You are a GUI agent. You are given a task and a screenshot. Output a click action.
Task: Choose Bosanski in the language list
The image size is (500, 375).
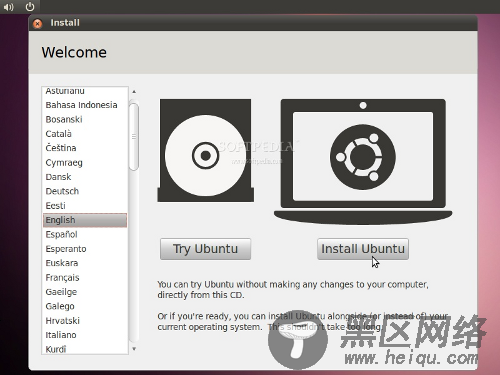(x=85, y=119)
